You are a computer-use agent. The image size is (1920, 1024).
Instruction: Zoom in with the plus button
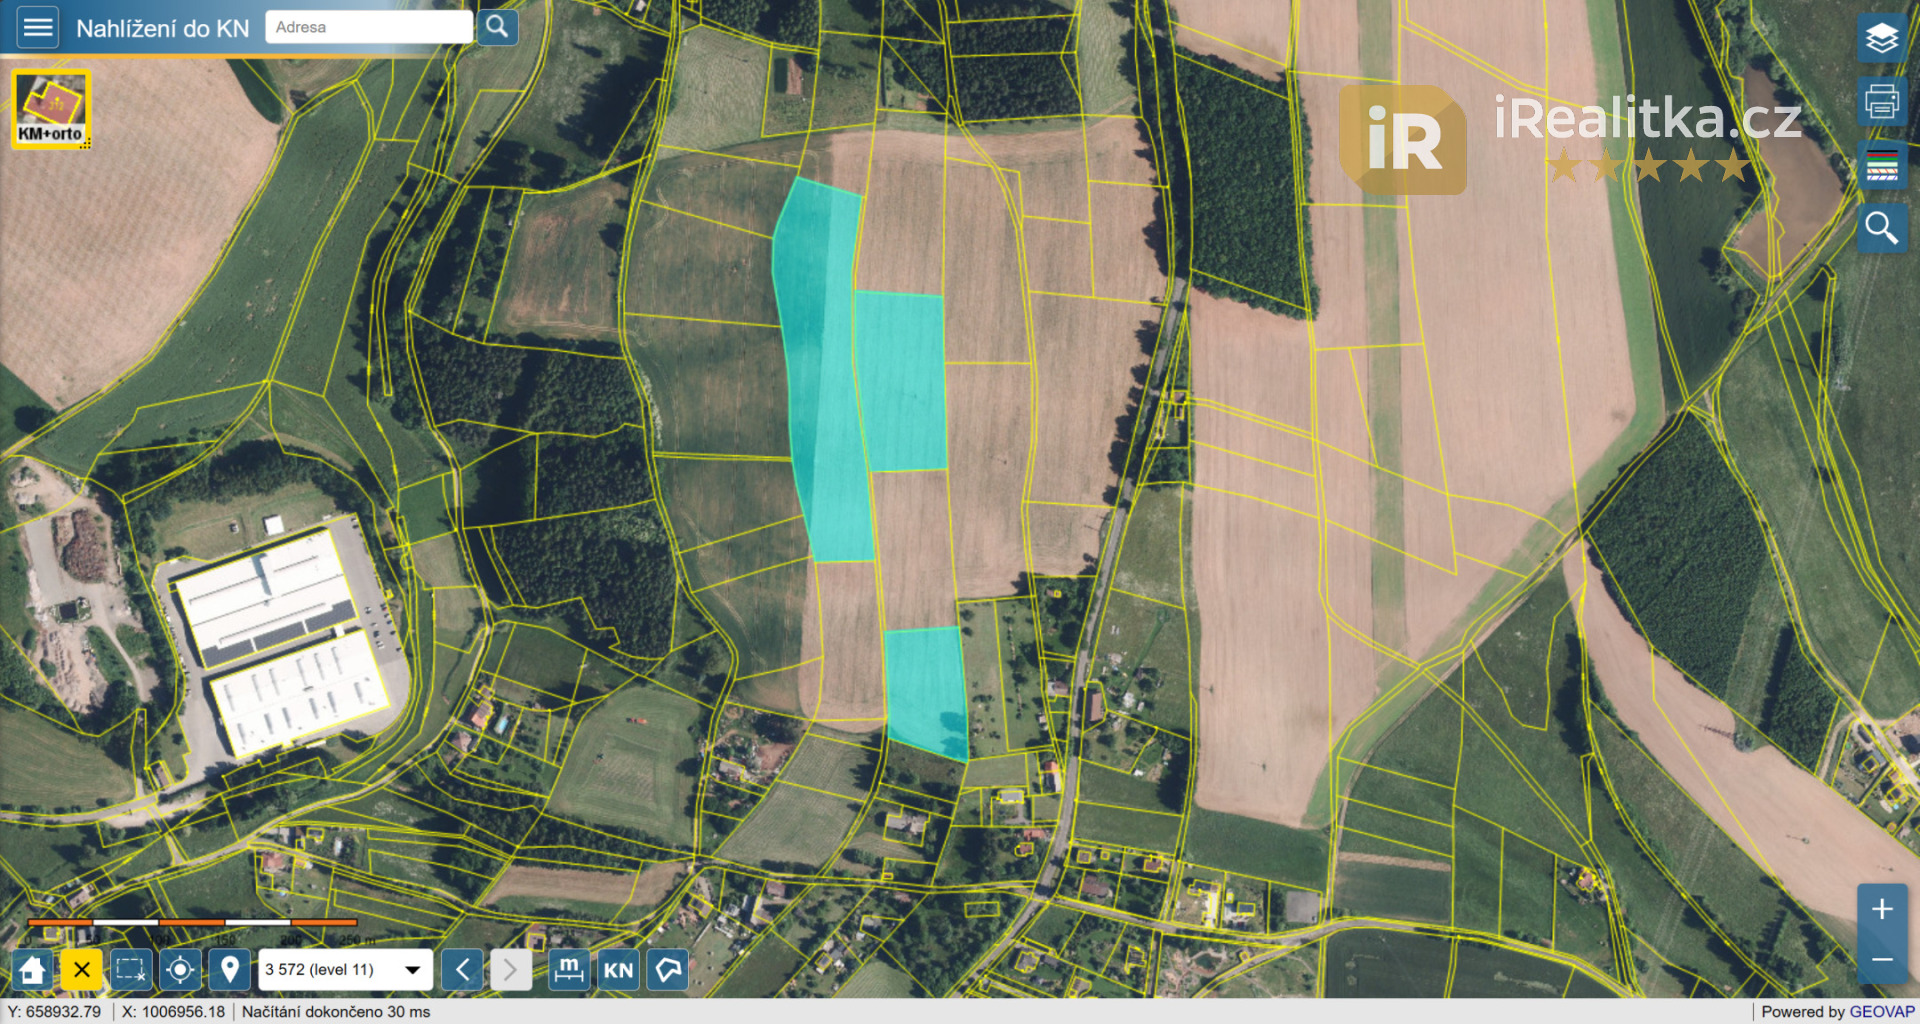[x=1881, y=909]
